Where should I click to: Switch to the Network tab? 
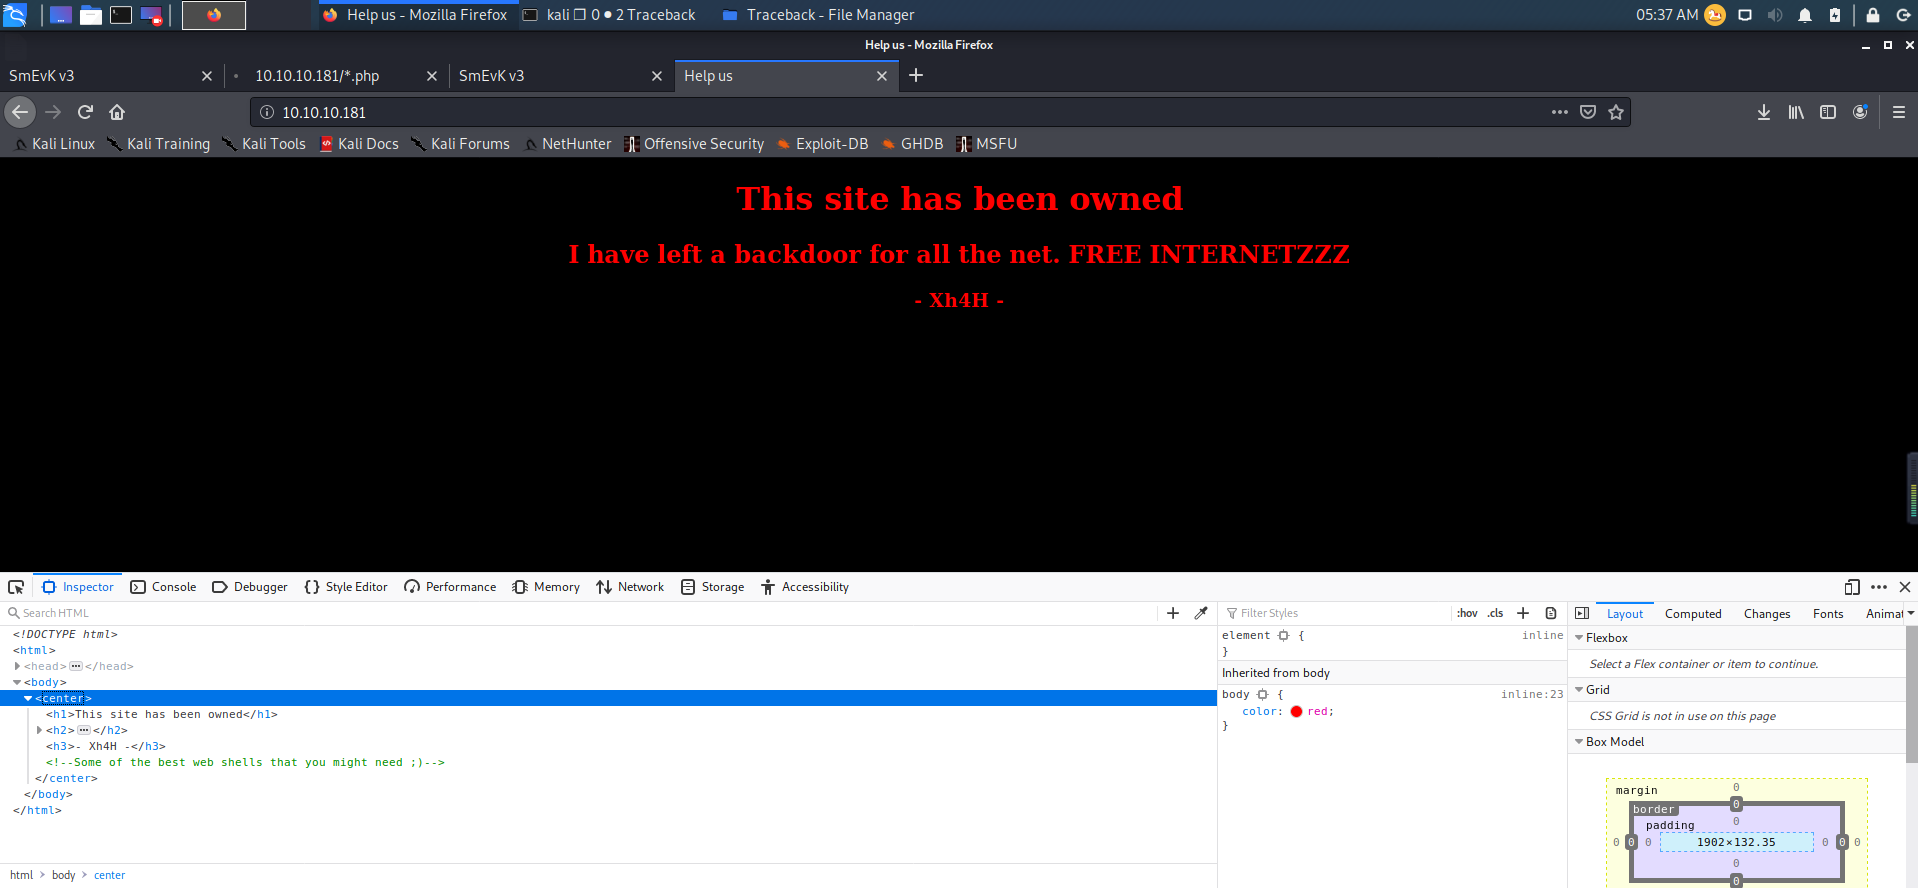pyautogui.click(x=630, y=587)
